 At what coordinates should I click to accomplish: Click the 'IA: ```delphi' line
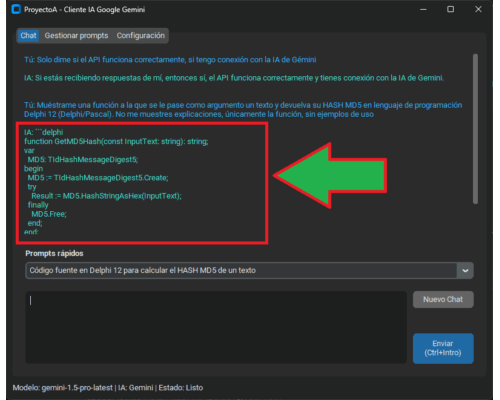pyautogui.click(x=43, y=132)
